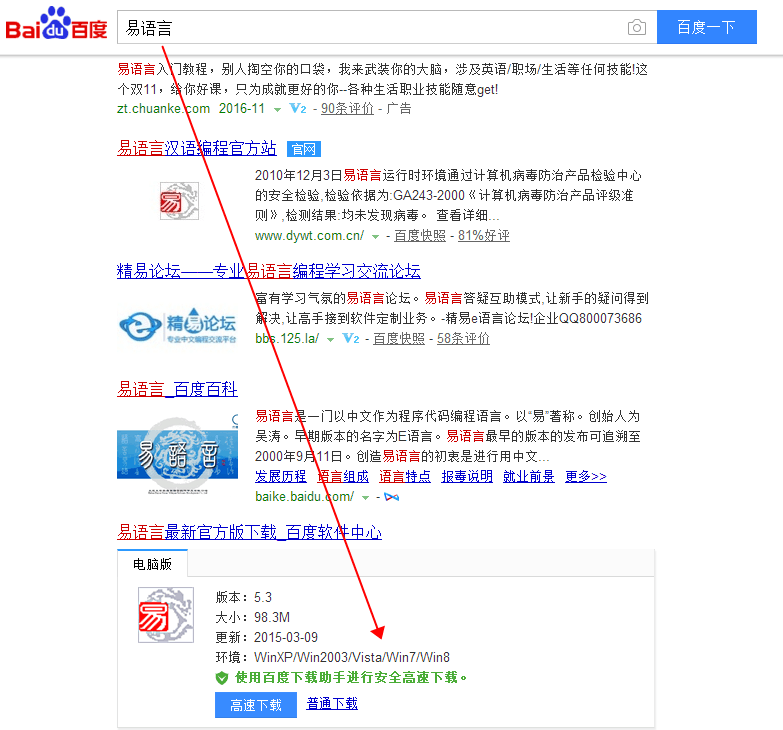The height and width of the screenshot is (730, 783).
Task: Expand dropdown arrow next to bbs.125.la
Action: point(330,340)
